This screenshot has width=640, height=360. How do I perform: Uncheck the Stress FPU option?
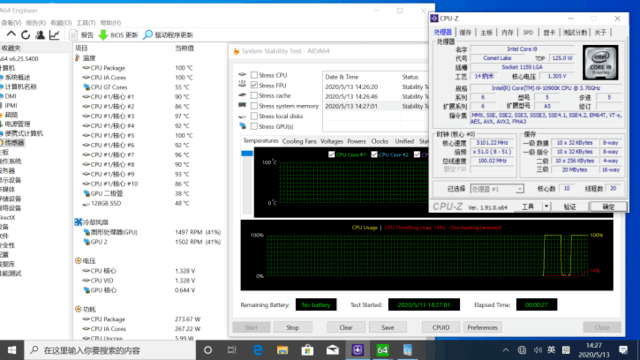click(254, 85)
